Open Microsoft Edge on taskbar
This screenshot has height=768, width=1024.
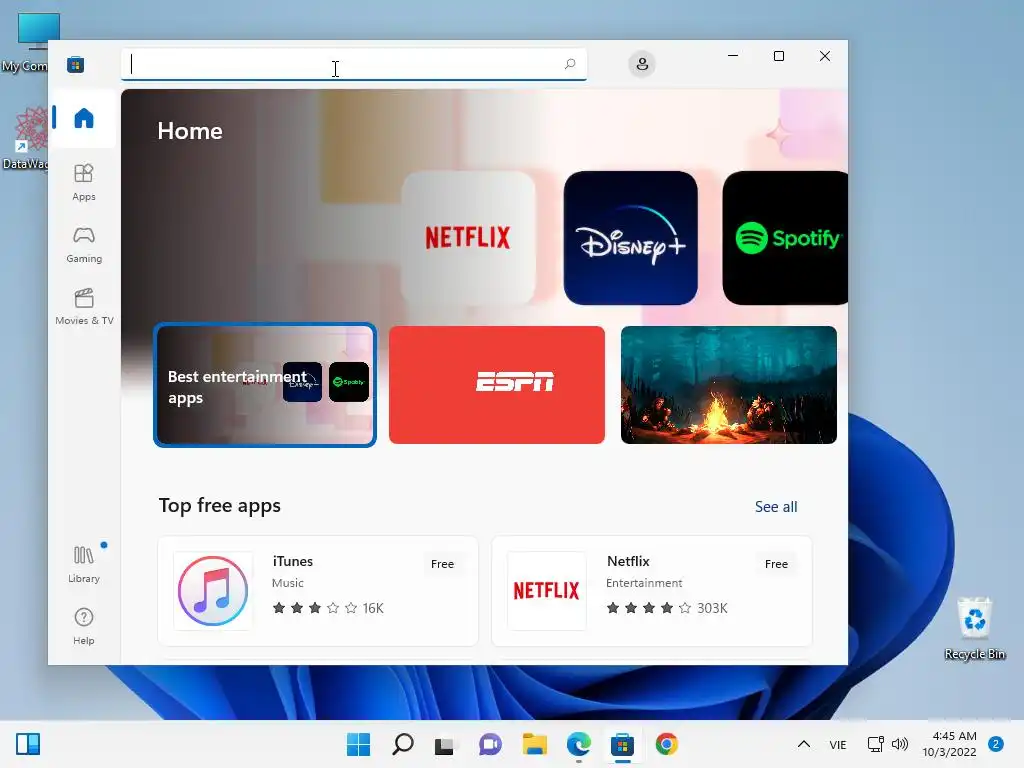click(x=579, y=744)
